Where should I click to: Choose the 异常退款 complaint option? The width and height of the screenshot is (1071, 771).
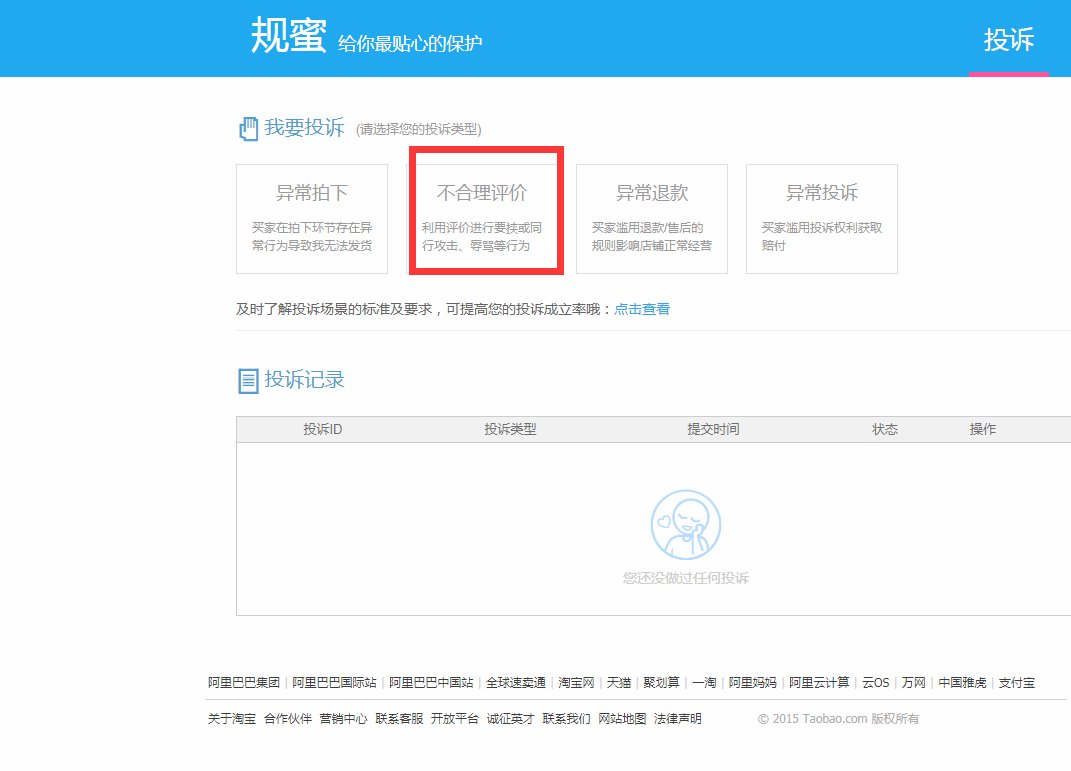coord(651,218)
